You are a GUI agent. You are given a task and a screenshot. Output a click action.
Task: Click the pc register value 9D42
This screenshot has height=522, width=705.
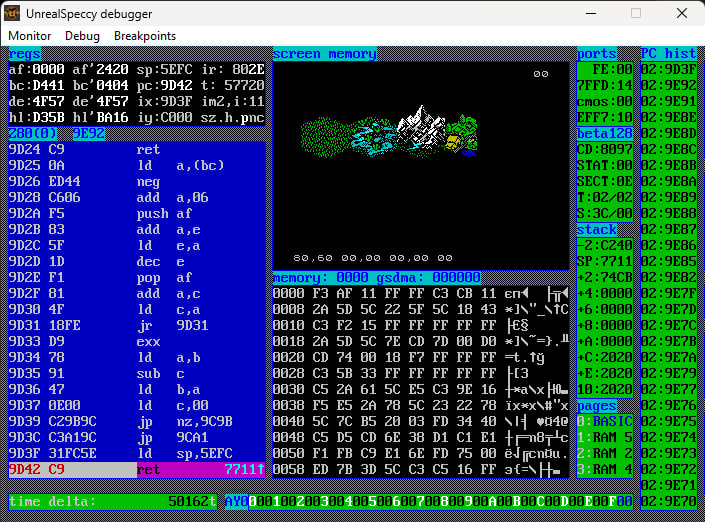tap(176, 85)
